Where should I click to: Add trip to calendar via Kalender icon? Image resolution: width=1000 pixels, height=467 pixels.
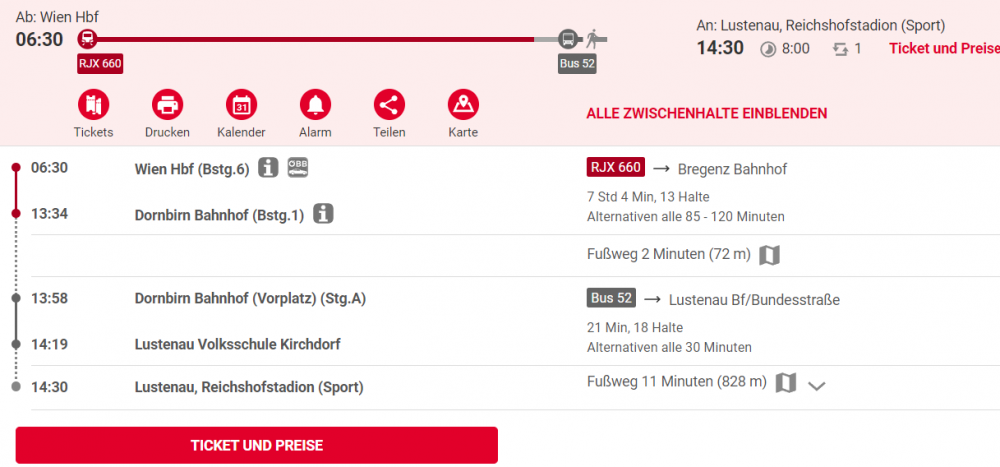tap(241, 105)
